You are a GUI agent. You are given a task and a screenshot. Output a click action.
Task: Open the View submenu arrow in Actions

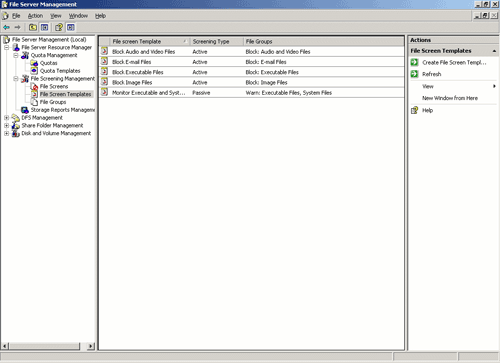coord(494,86)
